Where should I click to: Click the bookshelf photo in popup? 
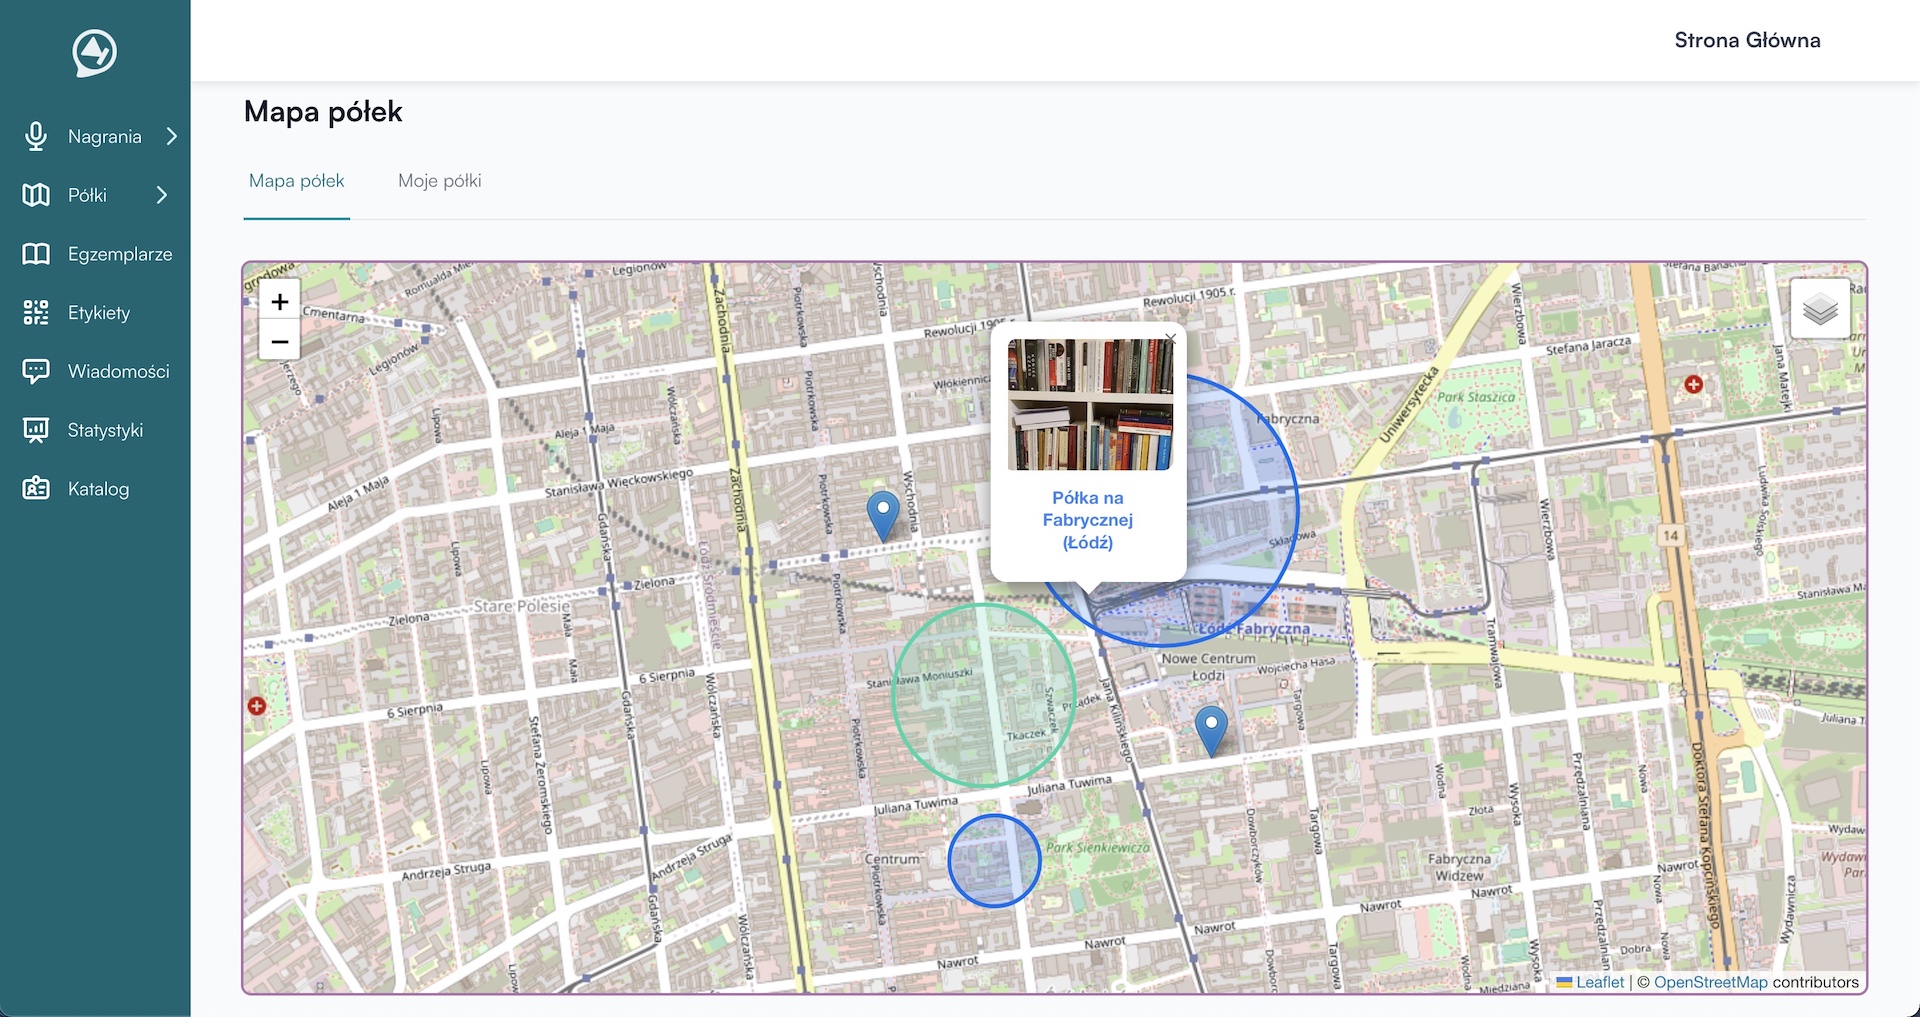coord(1090,404)
